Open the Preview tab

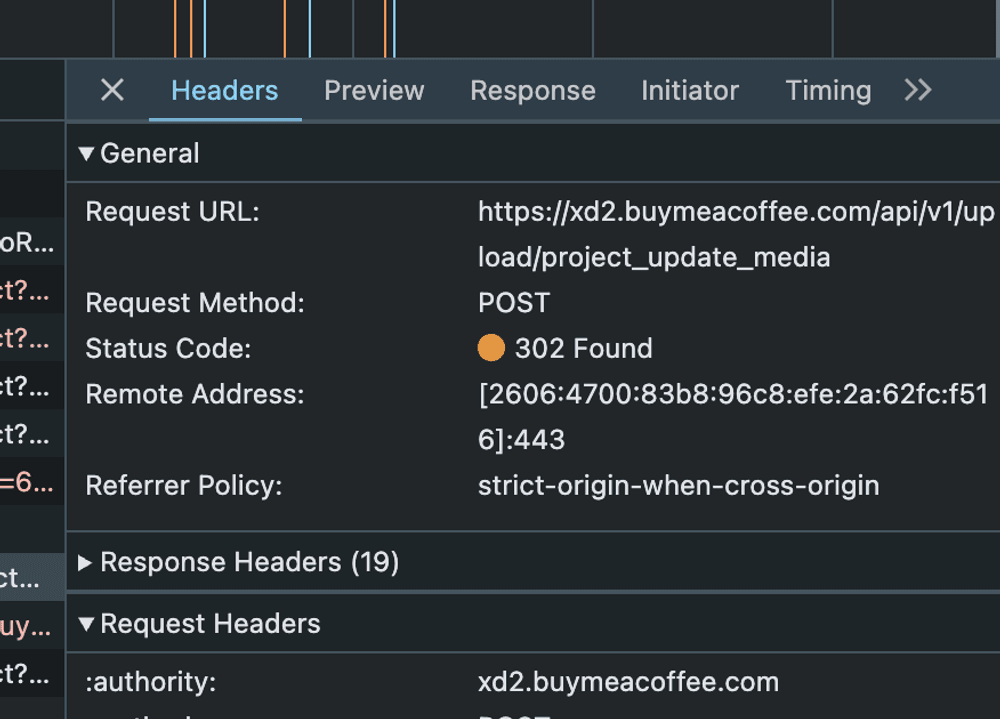click(x=374, y=90)
